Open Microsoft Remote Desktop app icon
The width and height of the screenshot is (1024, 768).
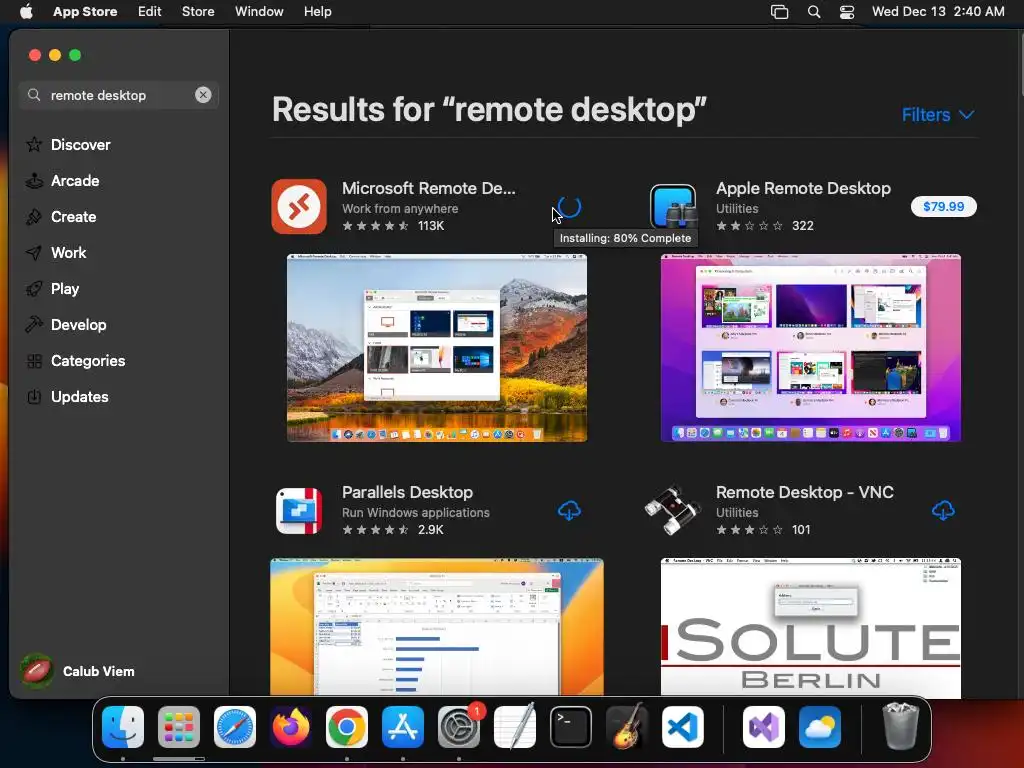(x=299, y=206)
